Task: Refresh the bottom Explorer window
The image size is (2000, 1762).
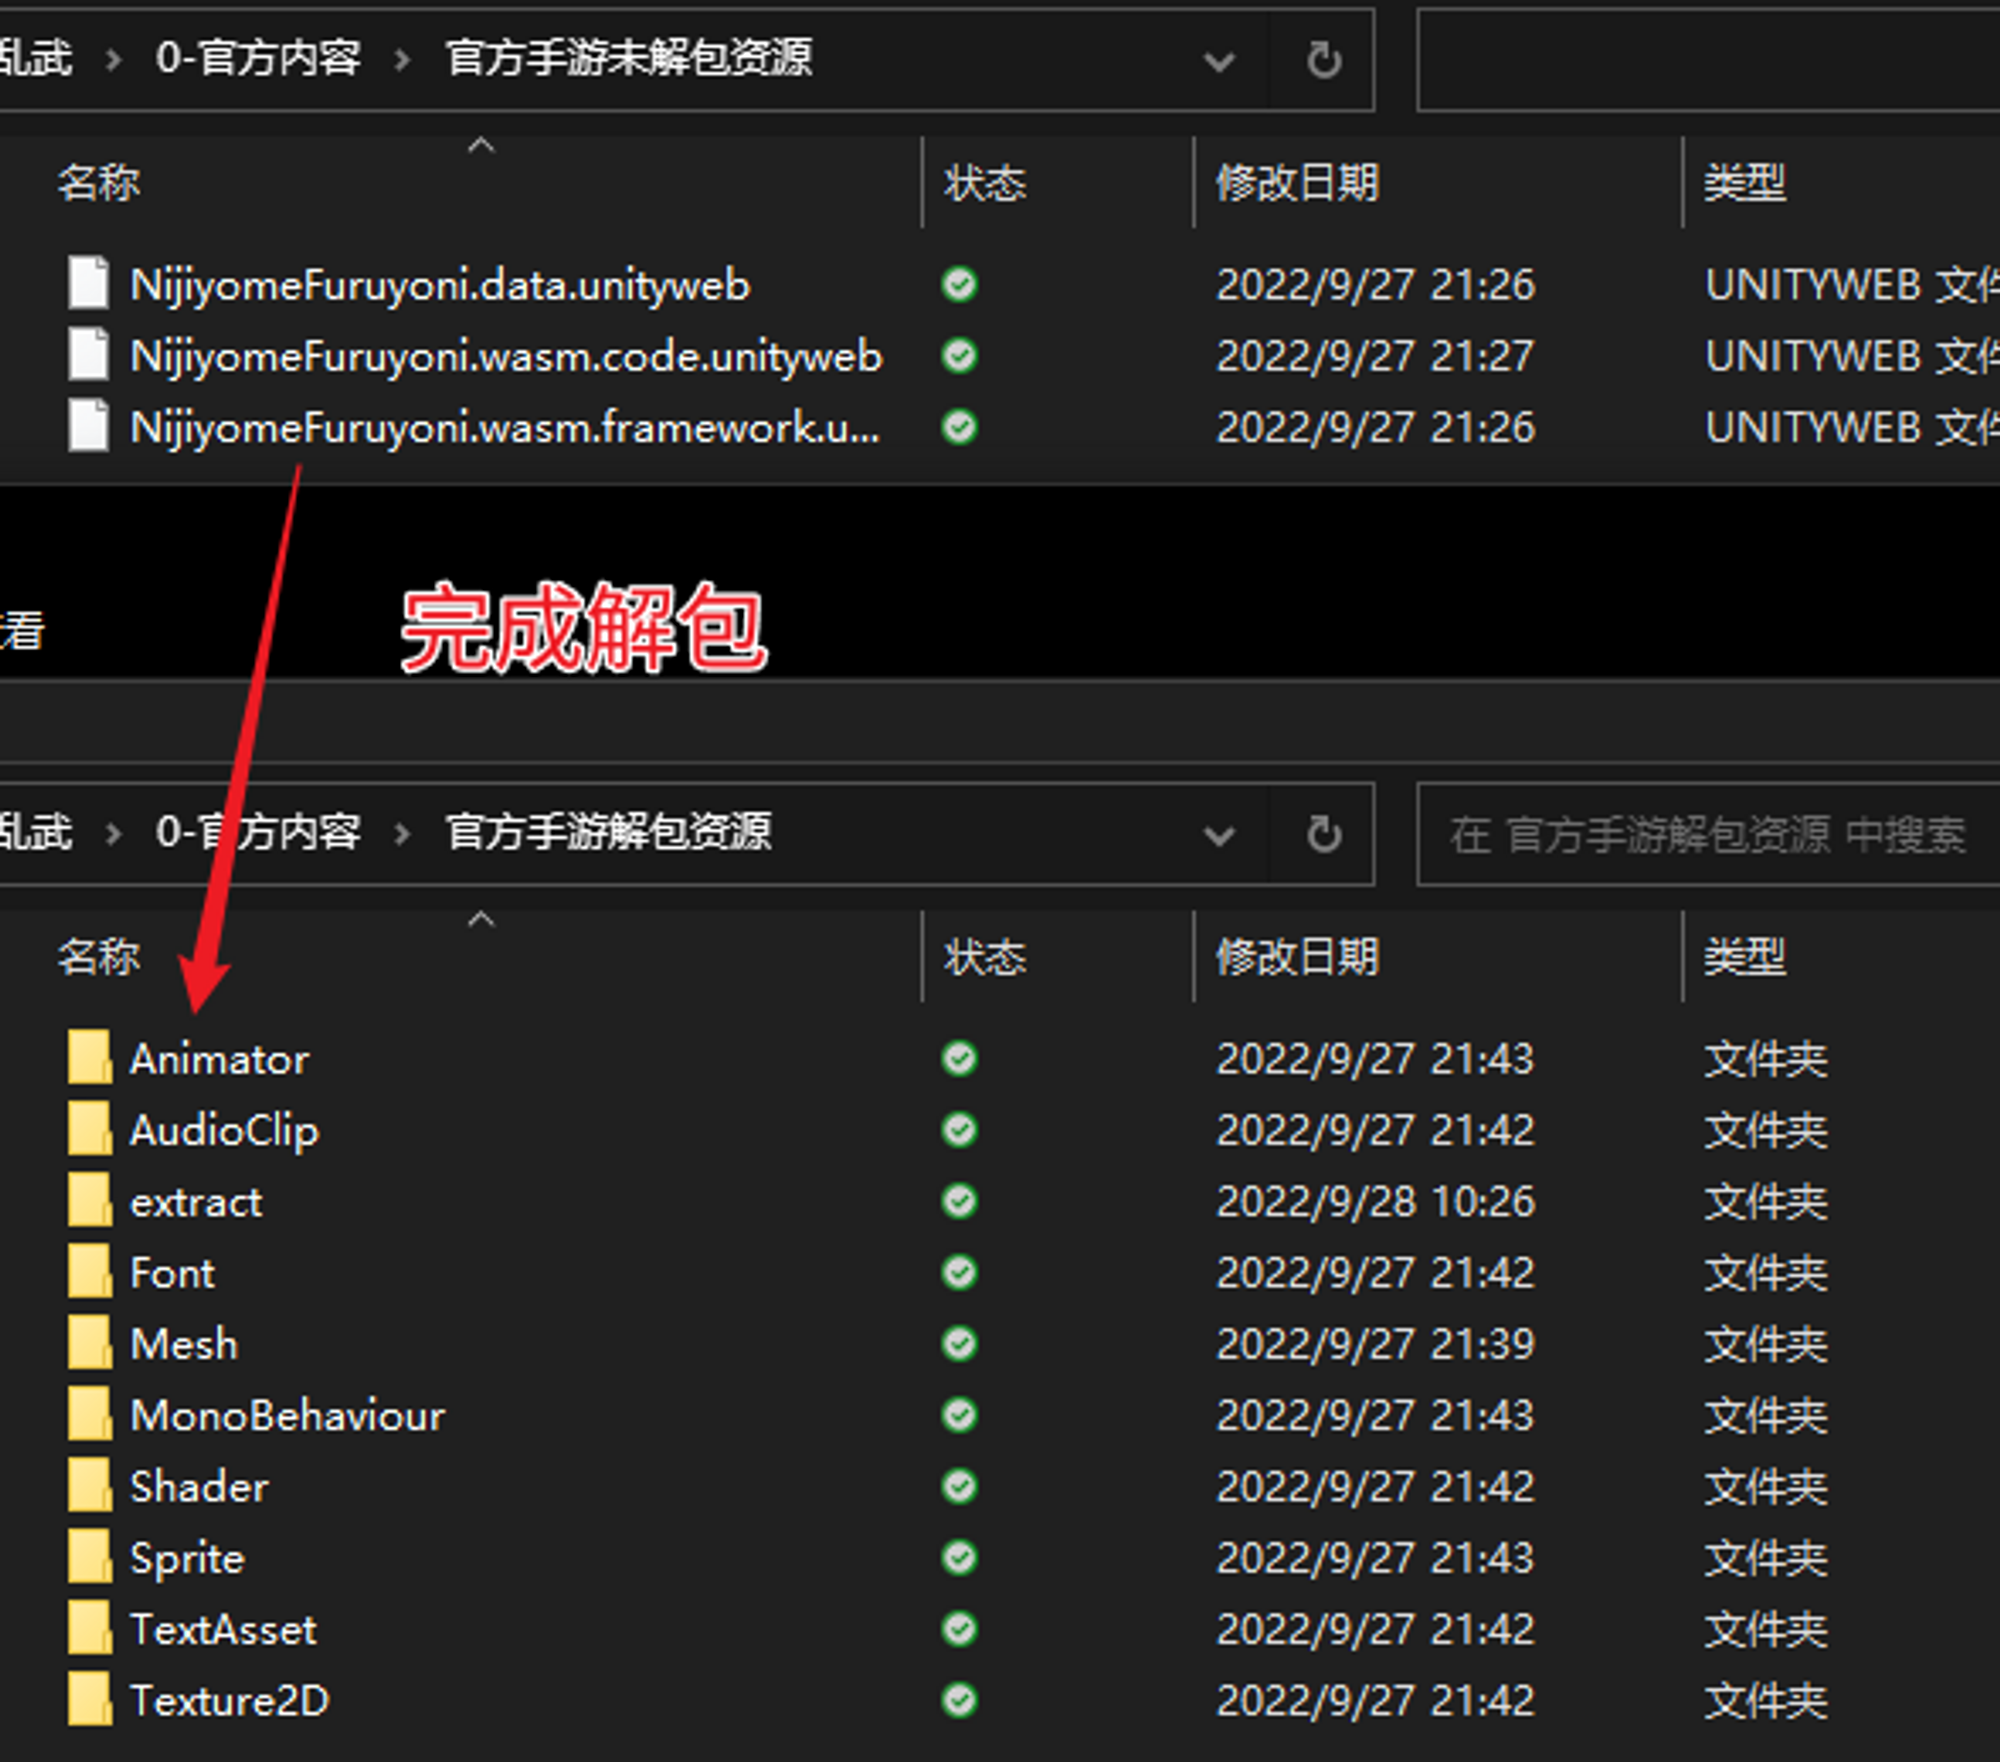Action: click(1323, 836)
